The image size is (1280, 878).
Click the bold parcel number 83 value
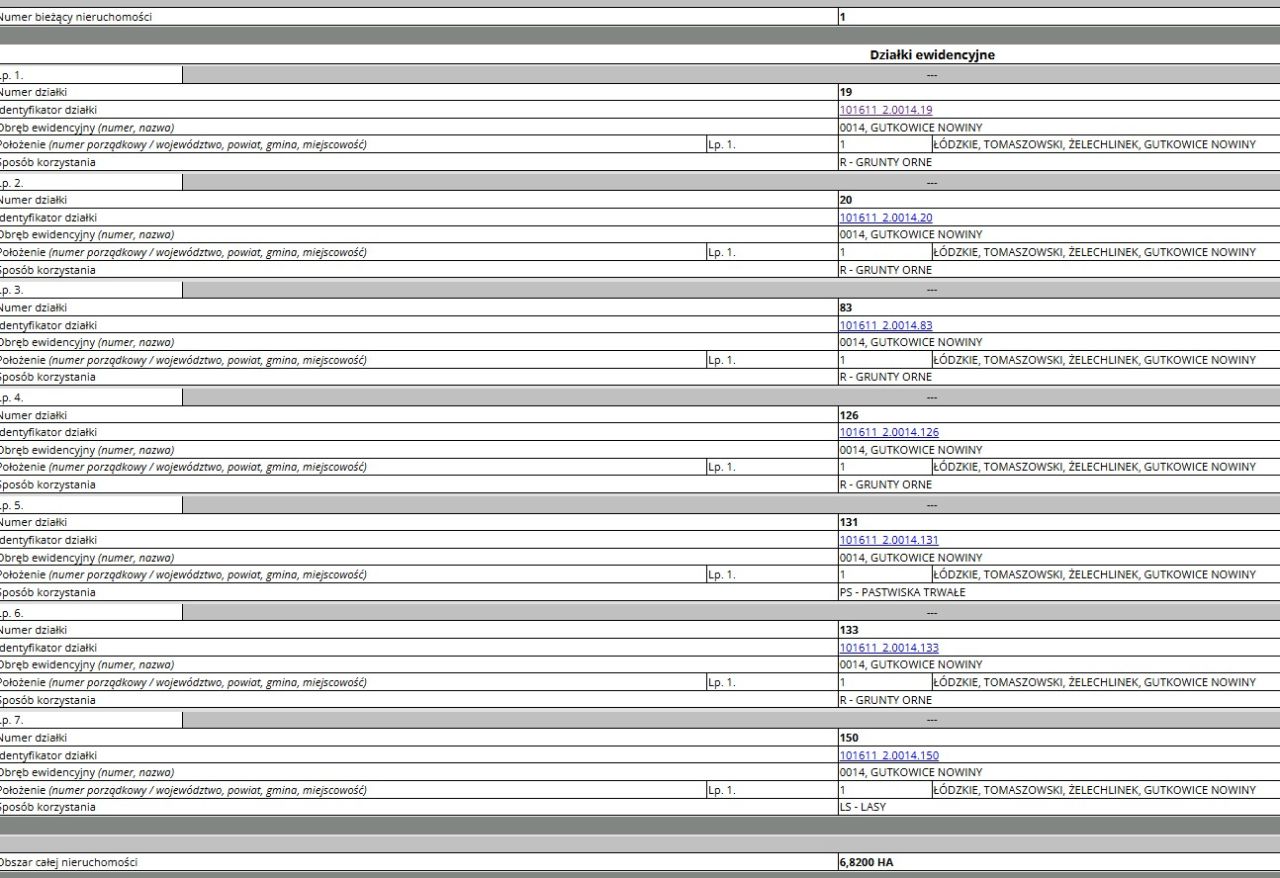click(846, 307)
